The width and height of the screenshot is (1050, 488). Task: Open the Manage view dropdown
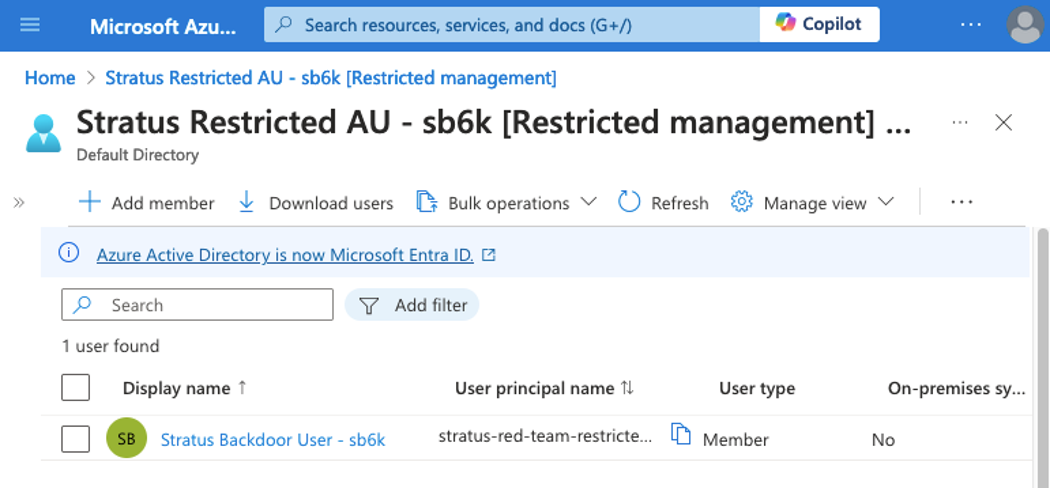(x=812, y=203)
